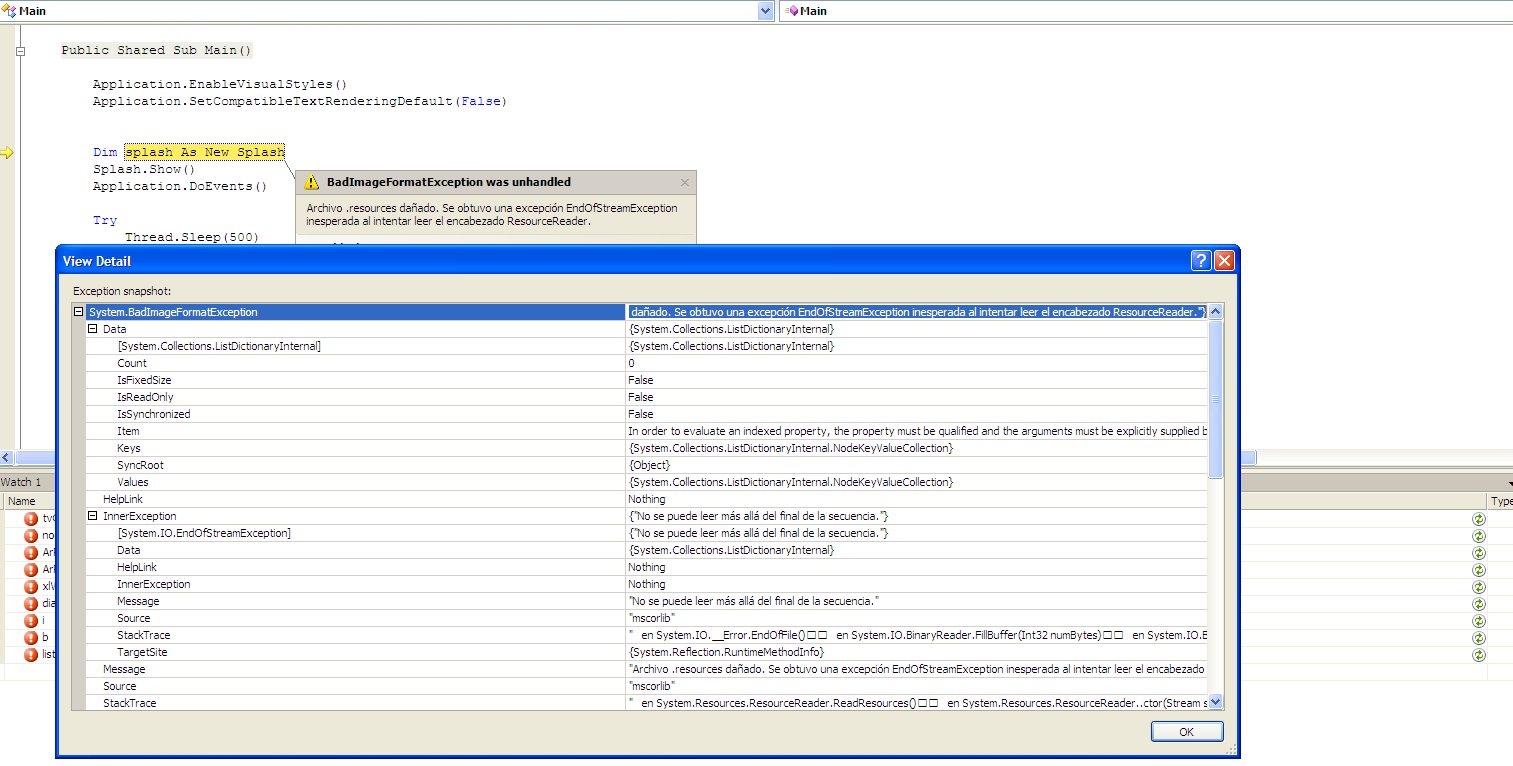Viewport: 1513px width, 766px height.
Task: Click the Thread.Sleep(500) code line
Action: pyautogui.click(x=192, y=237)
